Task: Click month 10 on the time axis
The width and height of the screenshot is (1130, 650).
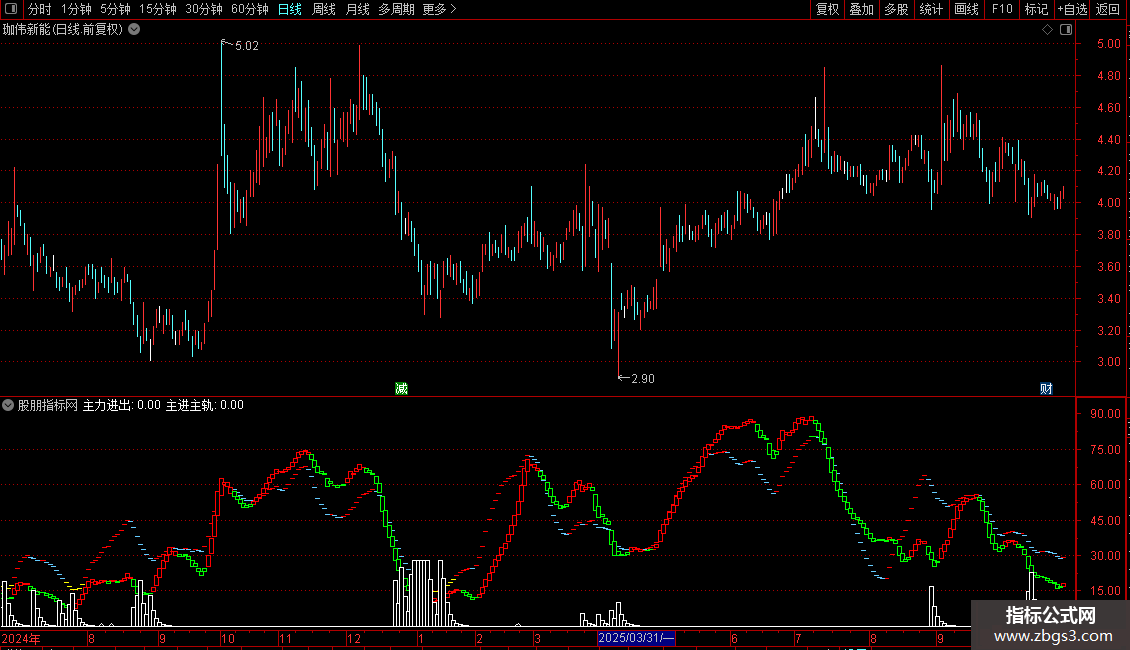Action: [x=228, y=638]
